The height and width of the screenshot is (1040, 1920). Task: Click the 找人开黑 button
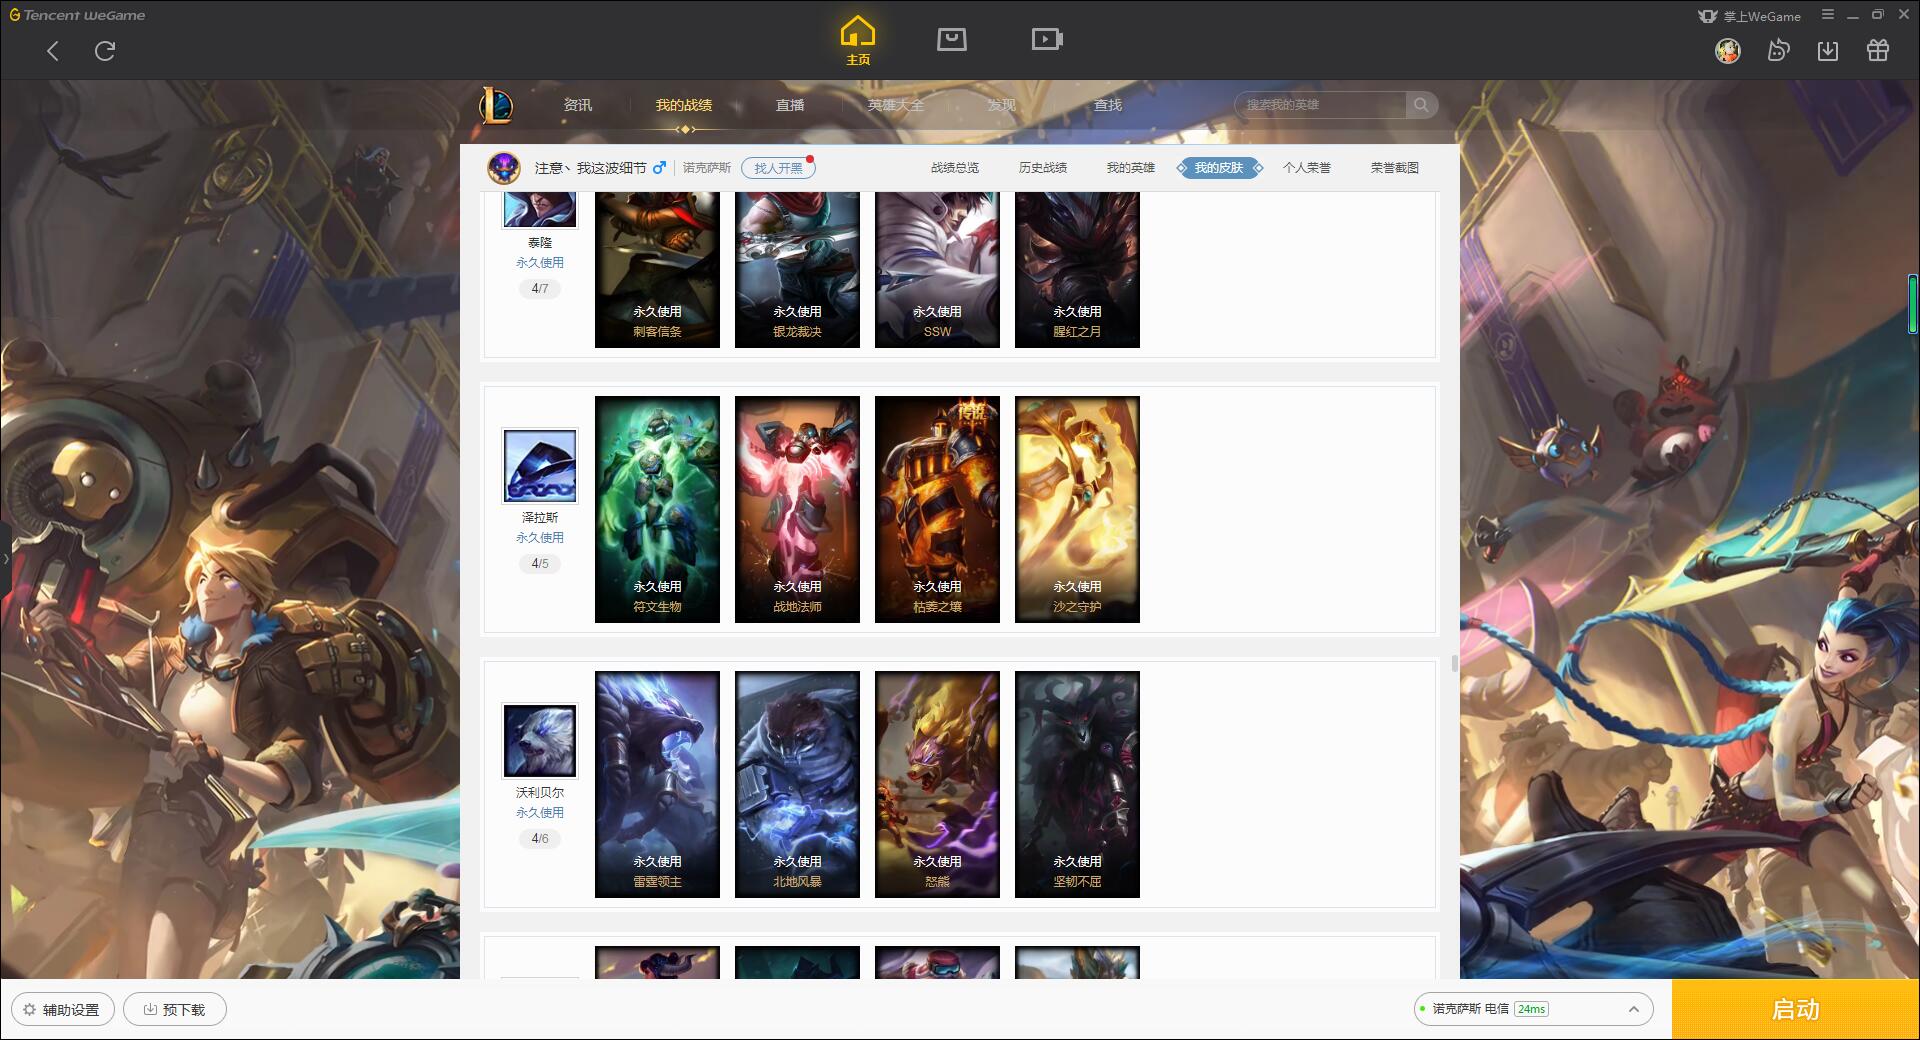click(778, 168)
